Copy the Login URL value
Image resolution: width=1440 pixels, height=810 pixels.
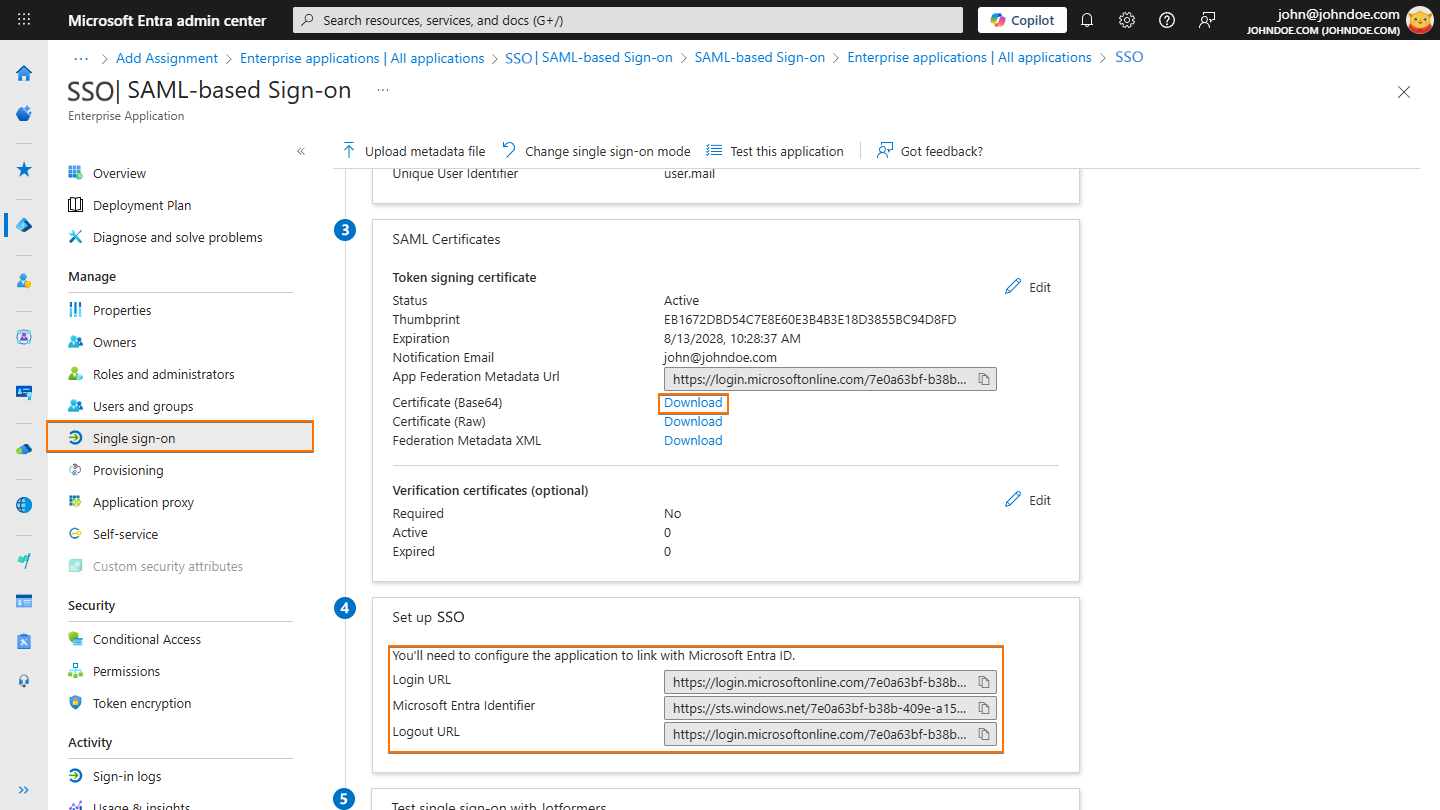(x=984, y=681)
